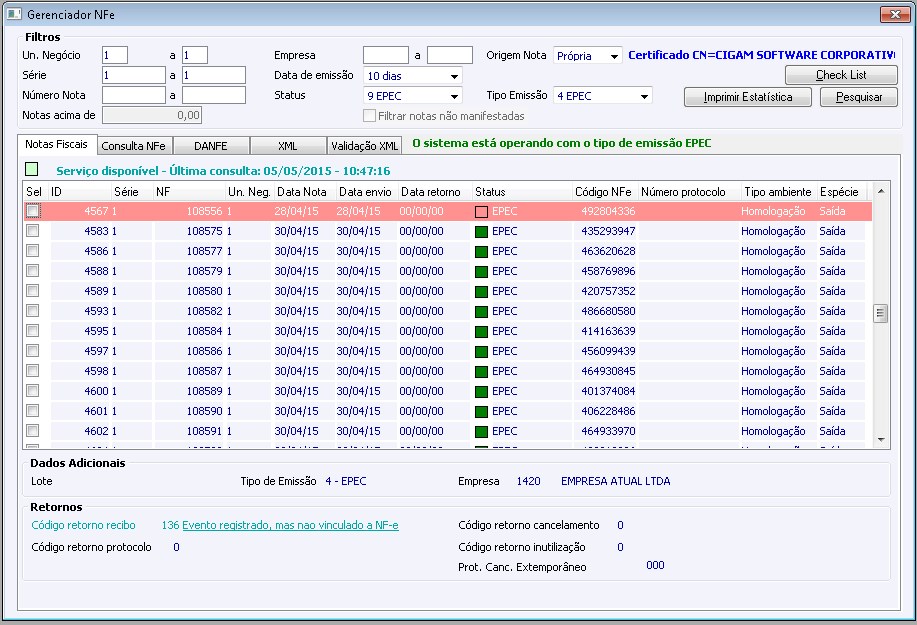Viewport: 917px width, 625px height.
Task: Click the green service status indicator square
Action: 32,169
